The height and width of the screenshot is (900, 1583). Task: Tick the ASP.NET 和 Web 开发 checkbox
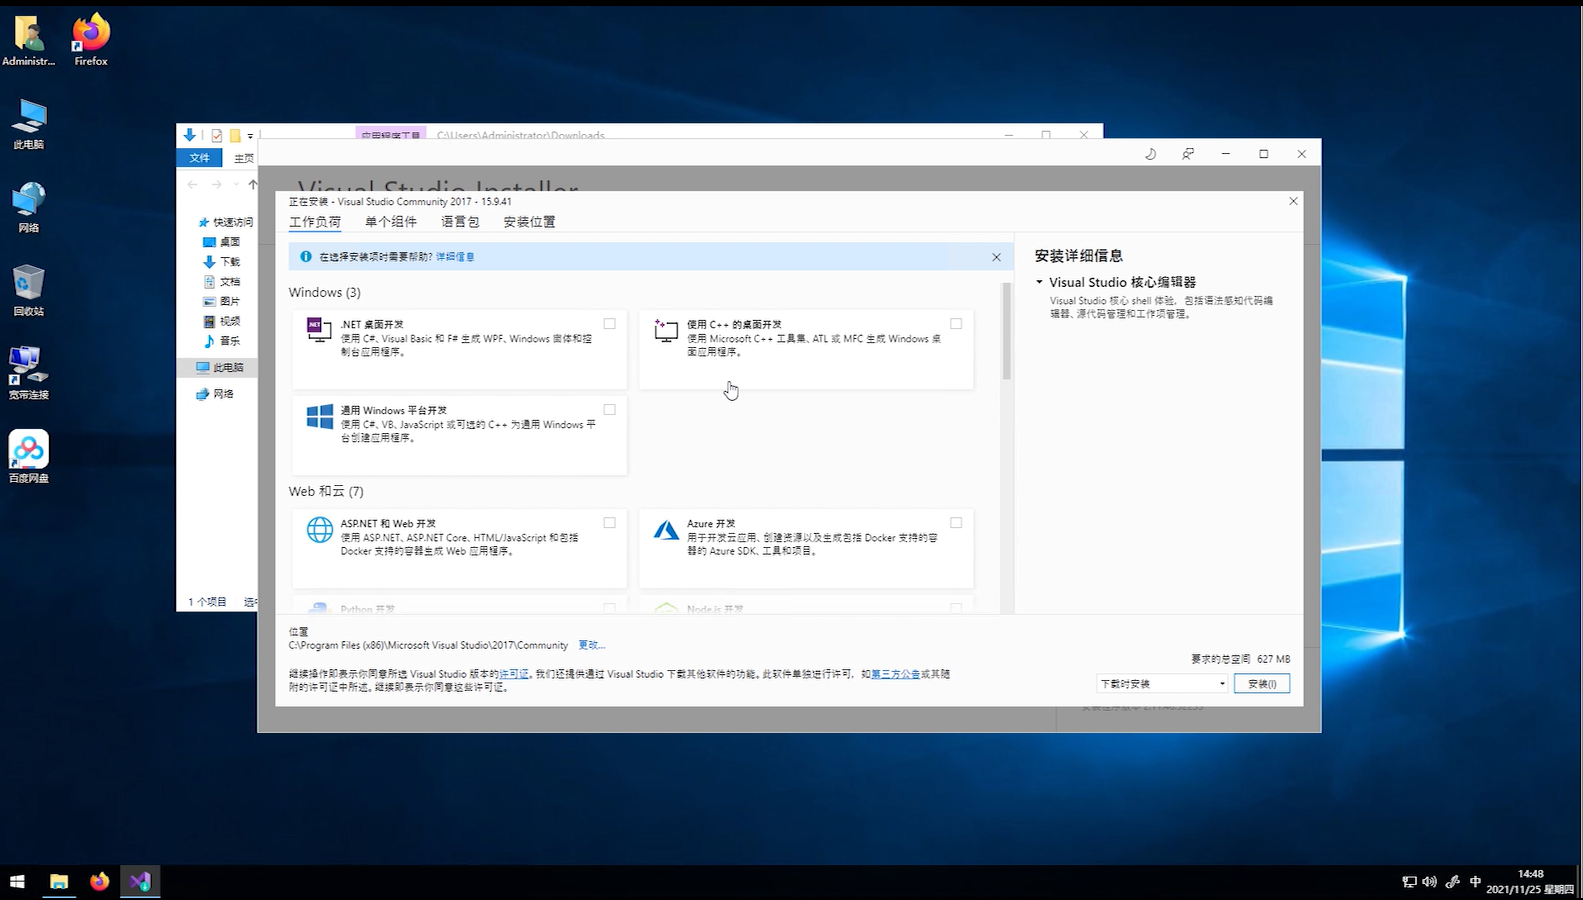click(x=609, y=522)
